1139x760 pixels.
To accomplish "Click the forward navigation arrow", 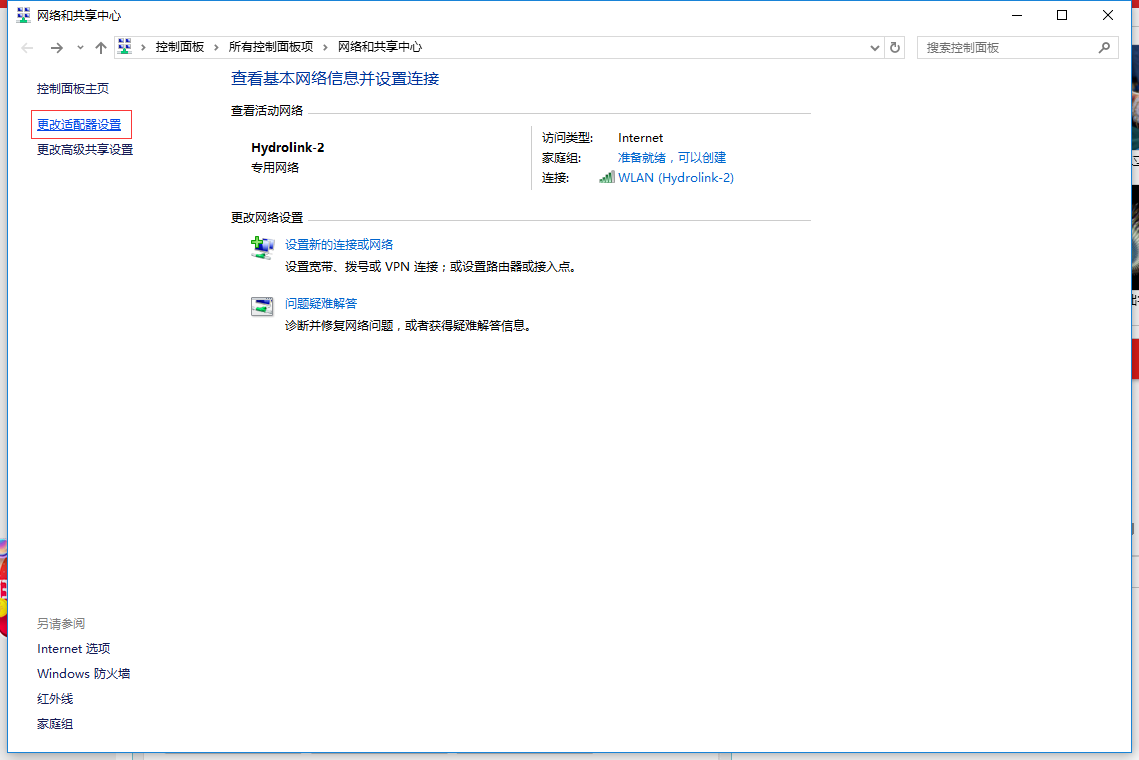I will pos(57,48).
